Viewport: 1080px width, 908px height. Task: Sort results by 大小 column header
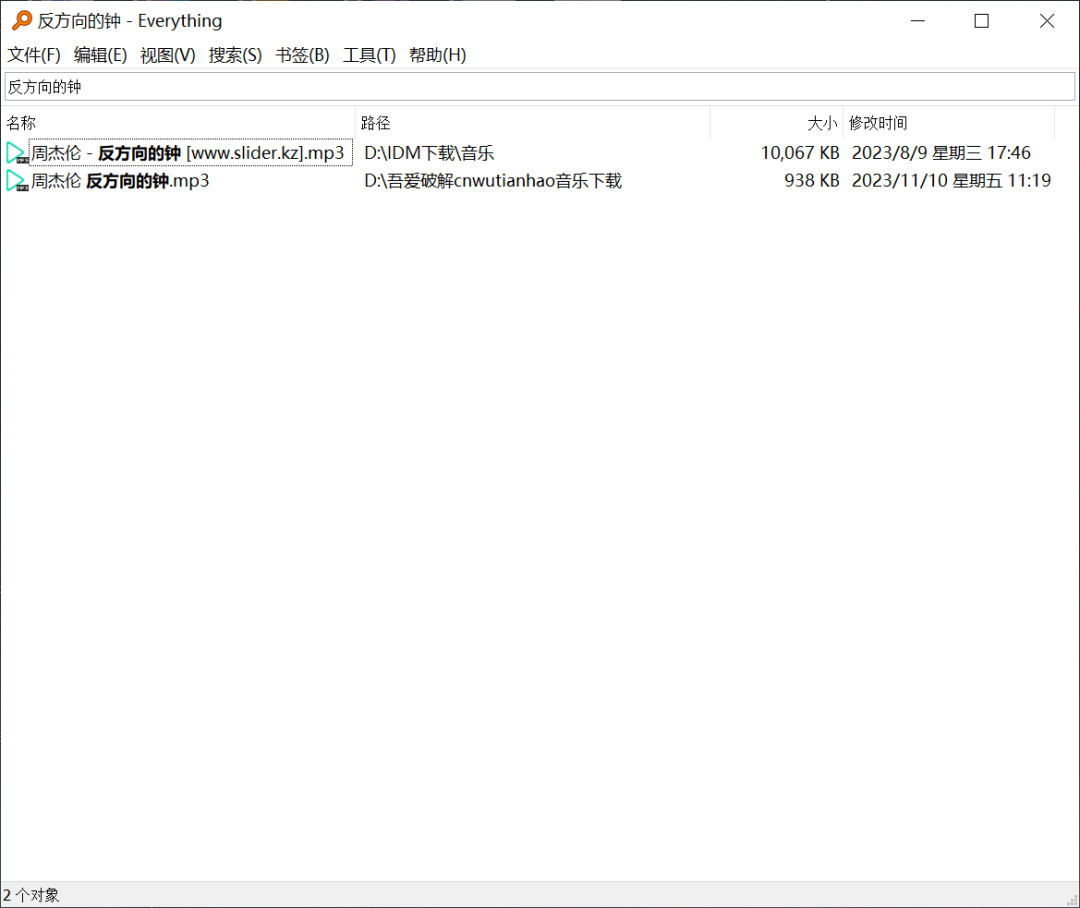776,123
